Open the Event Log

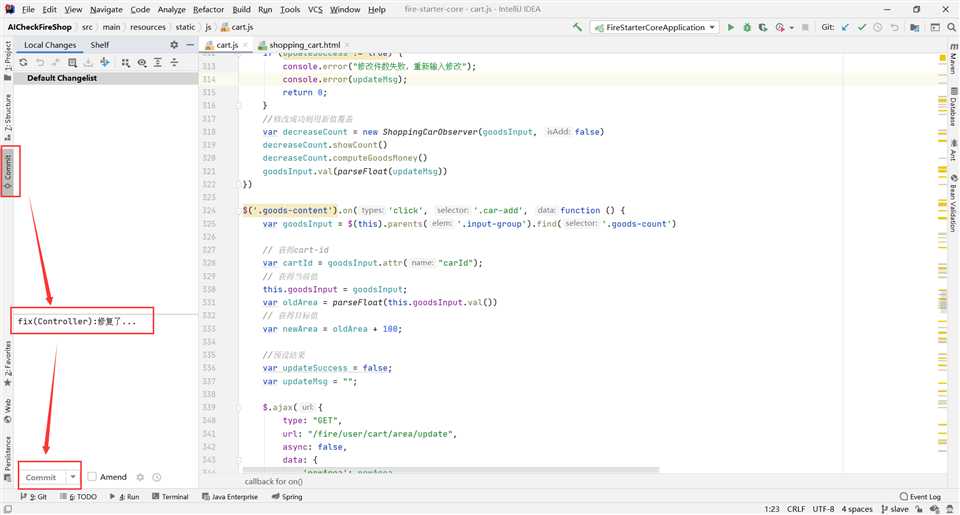pyautogui.click(x=920, y=497)
